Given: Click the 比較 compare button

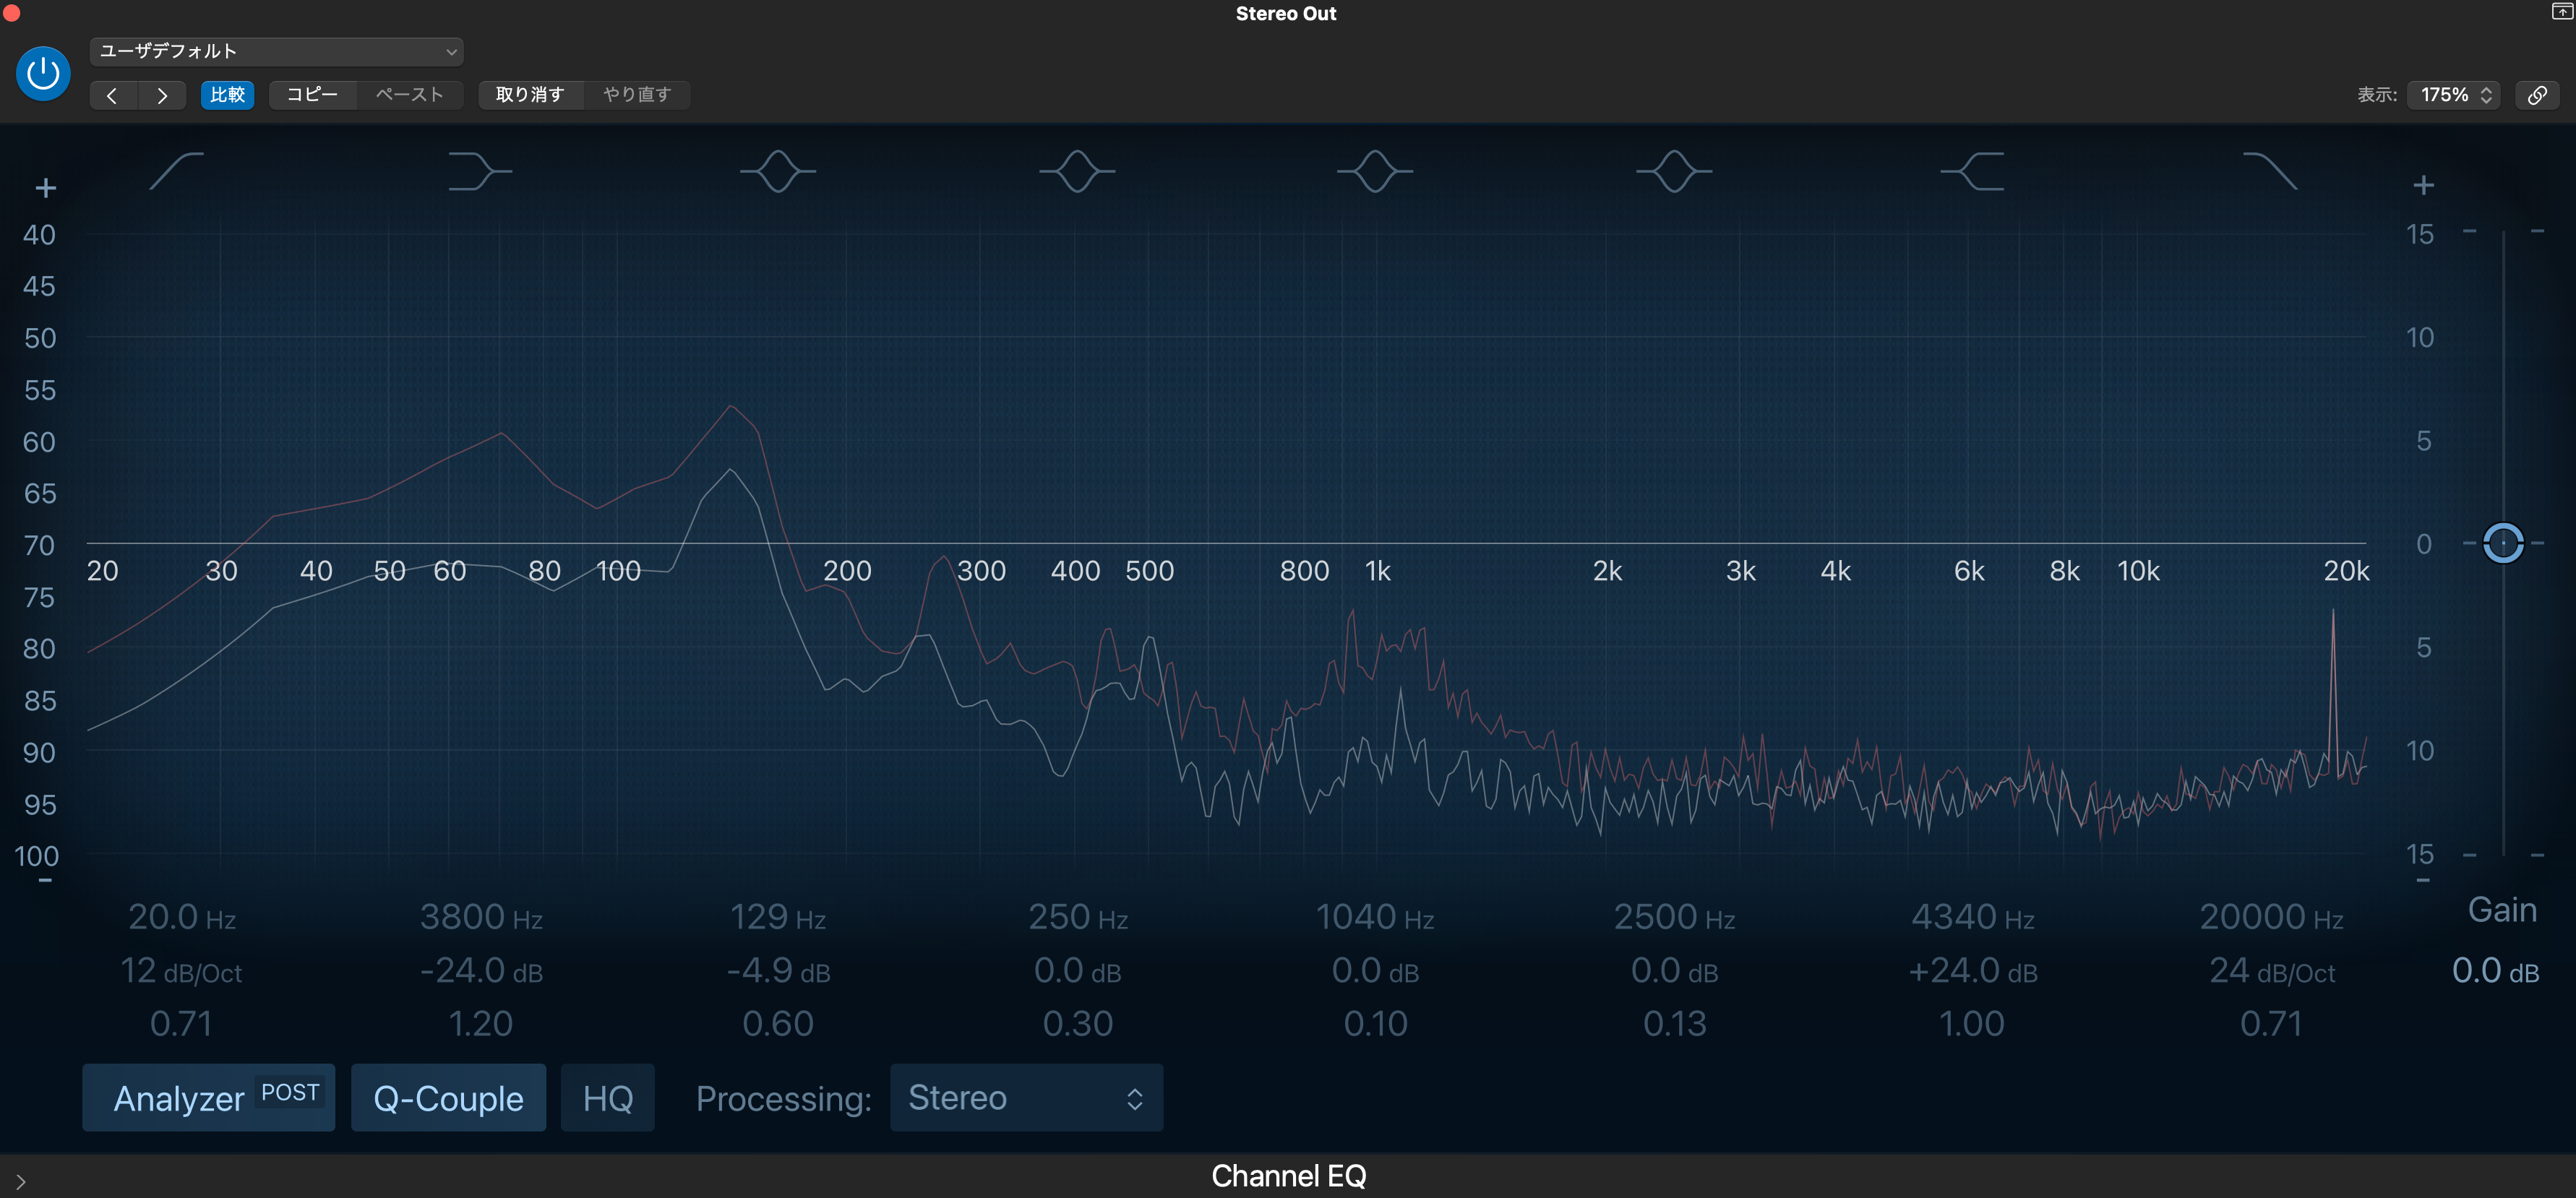Looking at the screenshot, I should coord(227,95).
